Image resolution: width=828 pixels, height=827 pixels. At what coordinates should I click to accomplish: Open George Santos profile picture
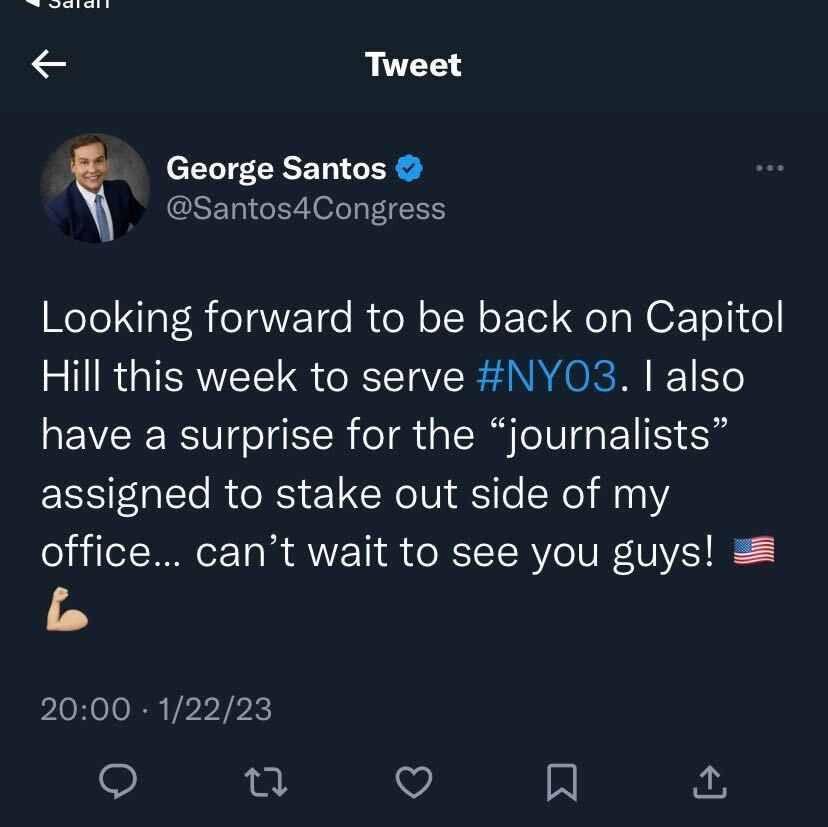point(95,188)
